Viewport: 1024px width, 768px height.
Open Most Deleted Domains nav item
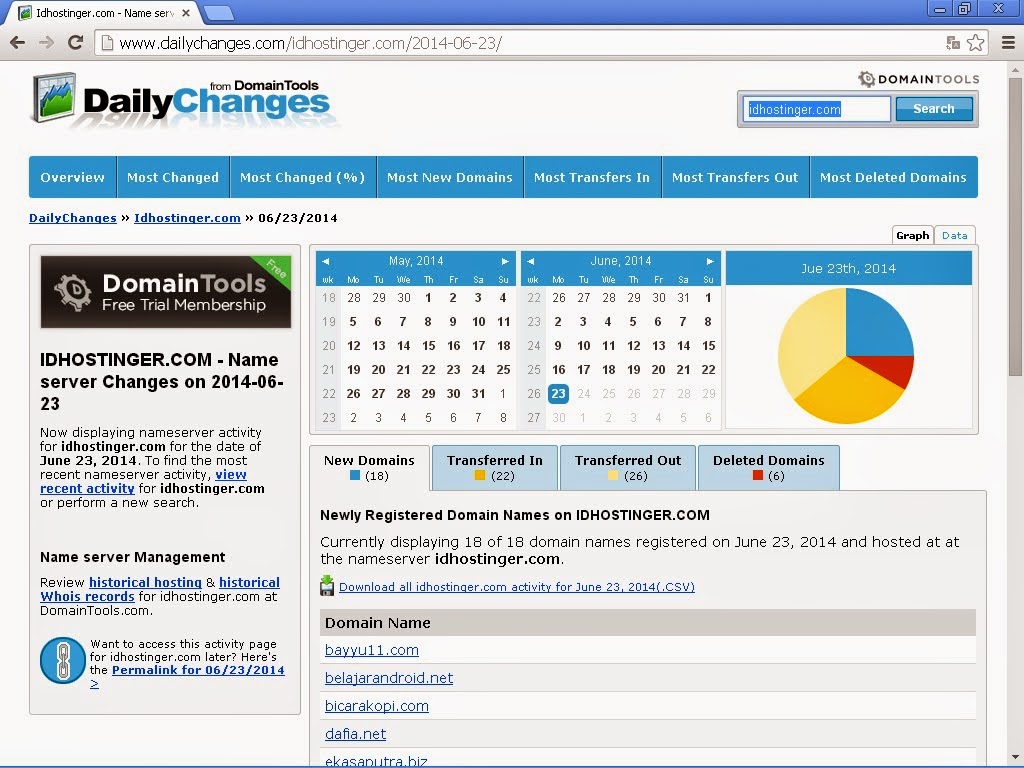tap(893, 177)
